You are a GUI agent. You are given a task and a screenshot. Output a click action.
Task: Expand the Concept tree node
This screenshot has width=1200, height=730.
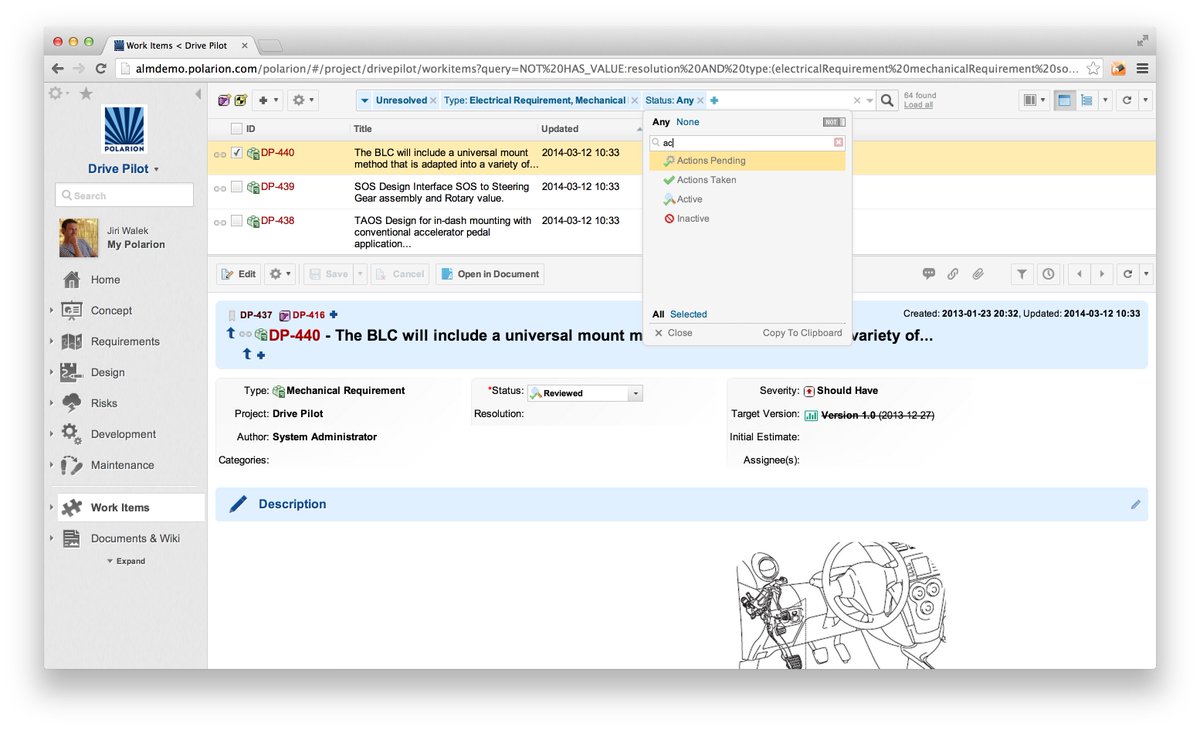51,311
